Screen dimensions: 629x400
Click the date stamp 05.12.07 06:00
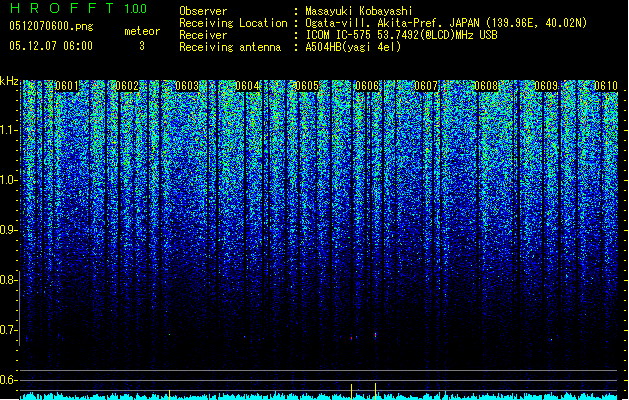51,46
